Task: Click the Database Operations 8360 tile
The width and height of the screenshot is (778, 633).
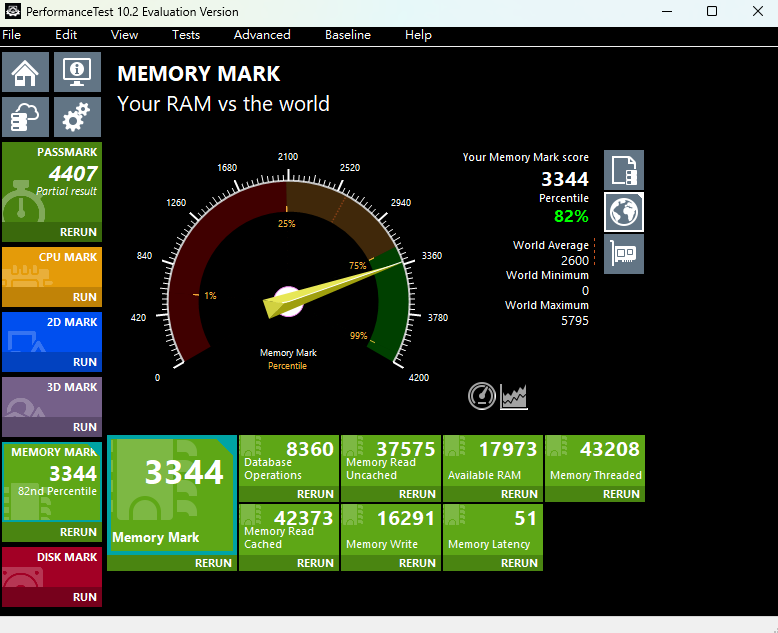Action: click(x=289, y=461)
